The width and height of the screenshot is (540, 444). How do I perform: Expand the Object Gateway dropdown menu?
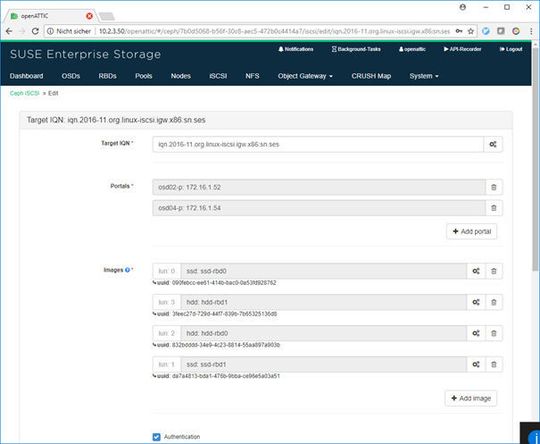pyautogui.click(x=305, y=76)
